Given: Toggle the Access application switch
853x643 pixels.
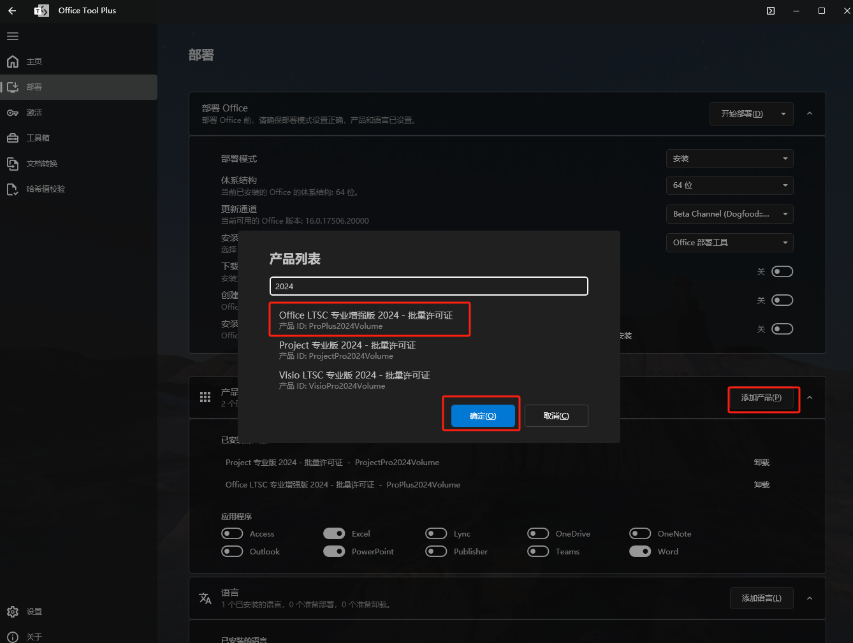Looking at the screenshot, I should point(232,534).
